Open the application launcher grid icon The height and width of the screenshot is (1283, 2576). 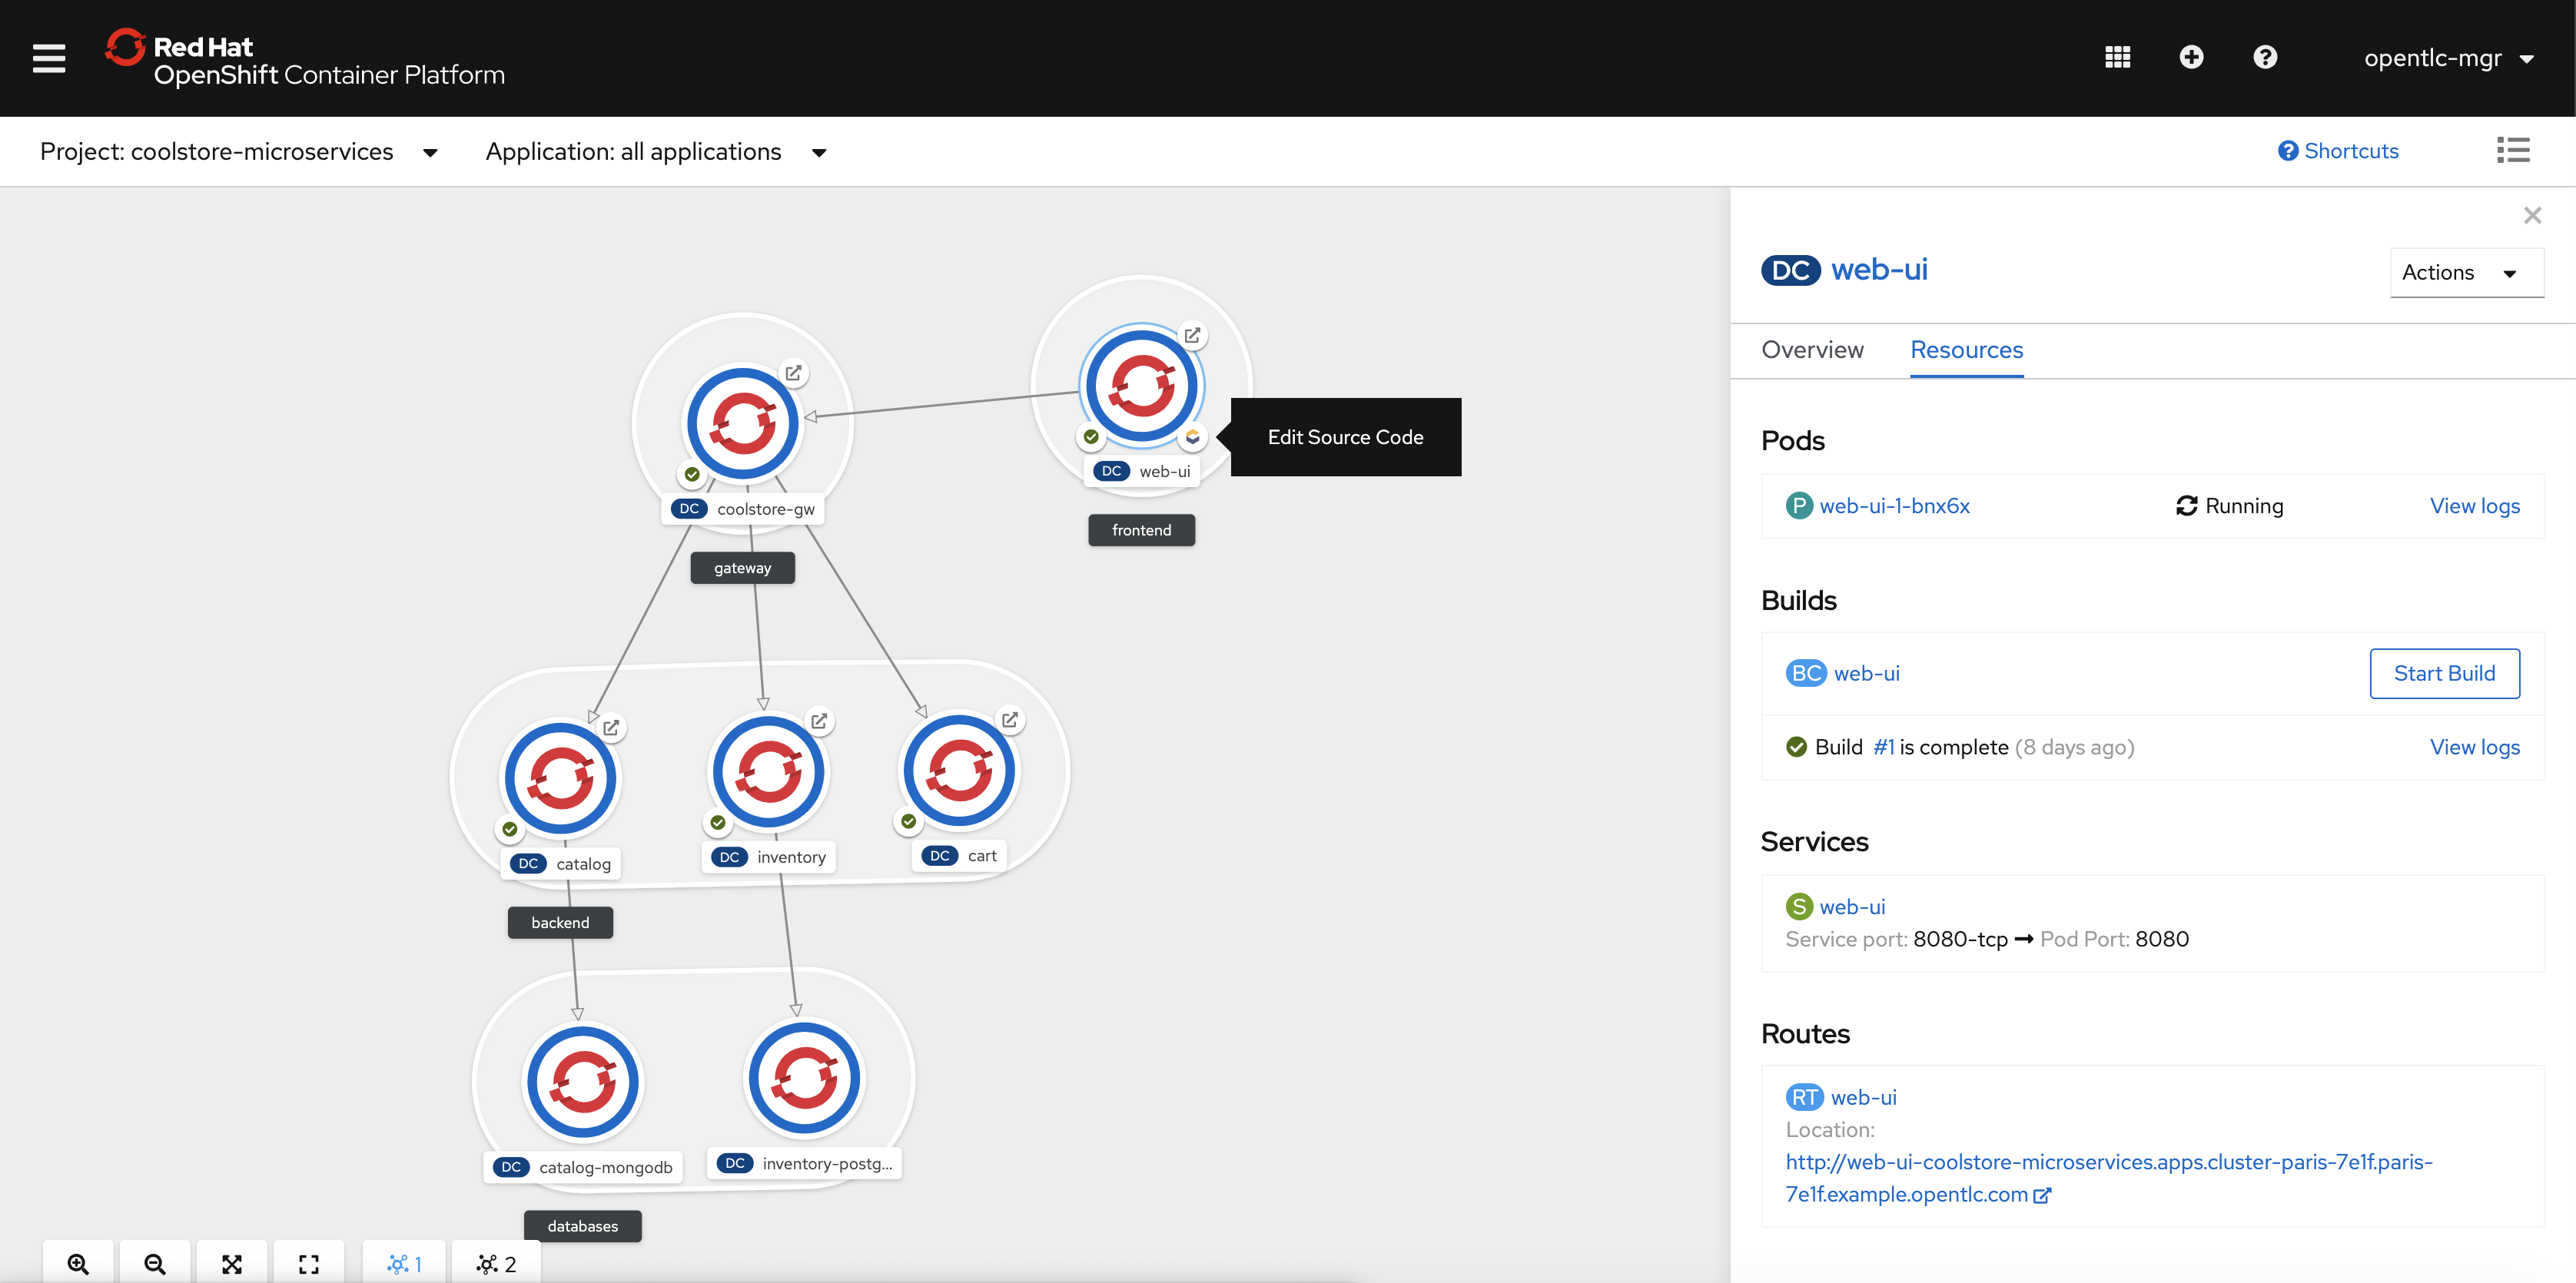point(2117,57)
